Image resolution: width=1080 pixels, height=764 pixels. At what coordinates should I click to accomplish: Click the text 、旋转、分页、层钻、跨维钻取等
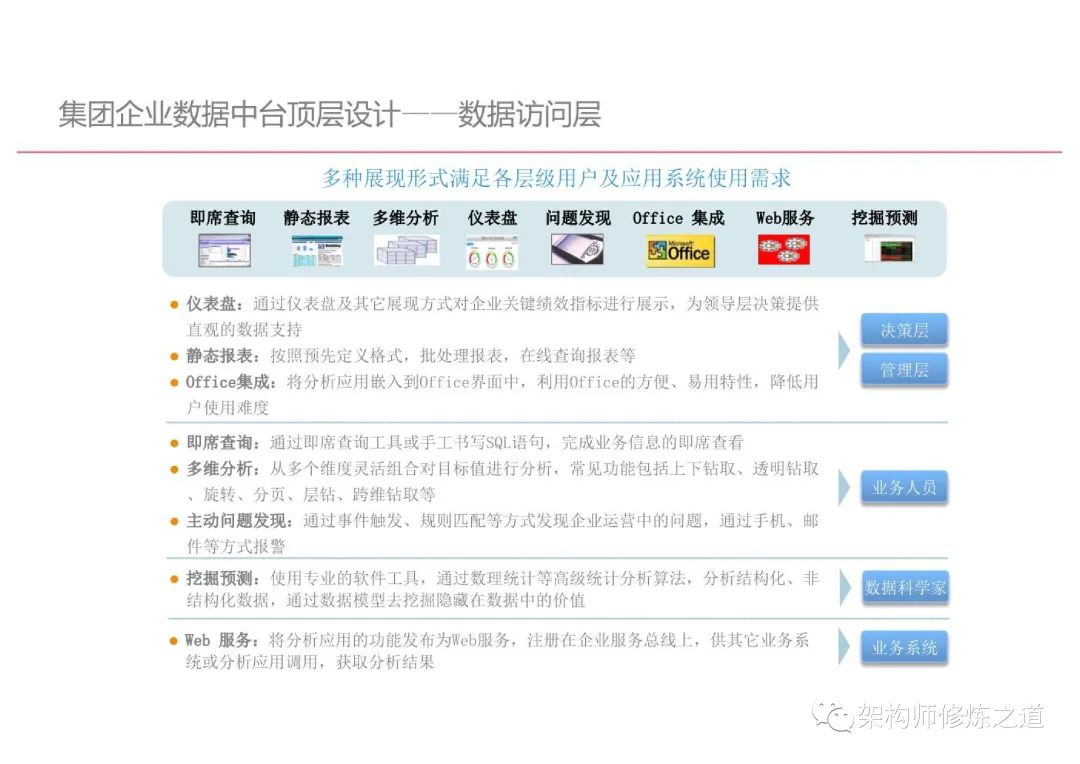pyautogui.click(x=311, y=494)
